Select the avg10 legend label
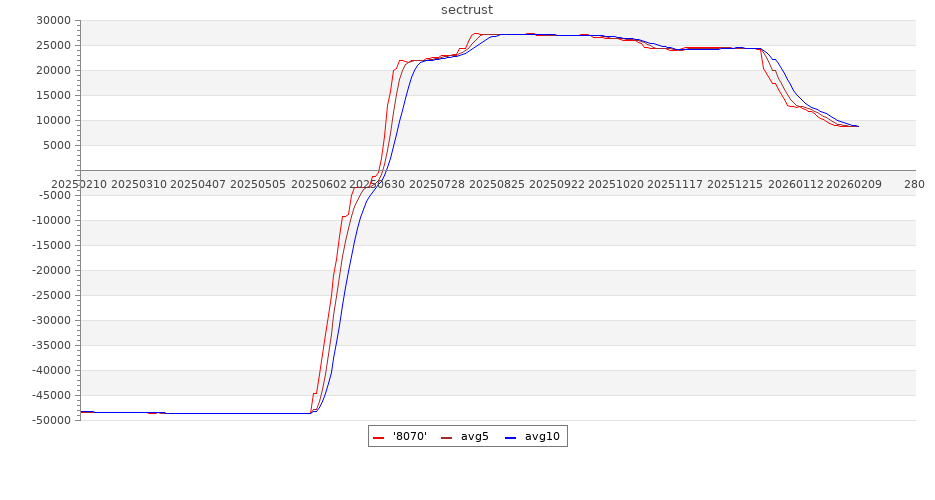935x500 pixels. point(542,437)
